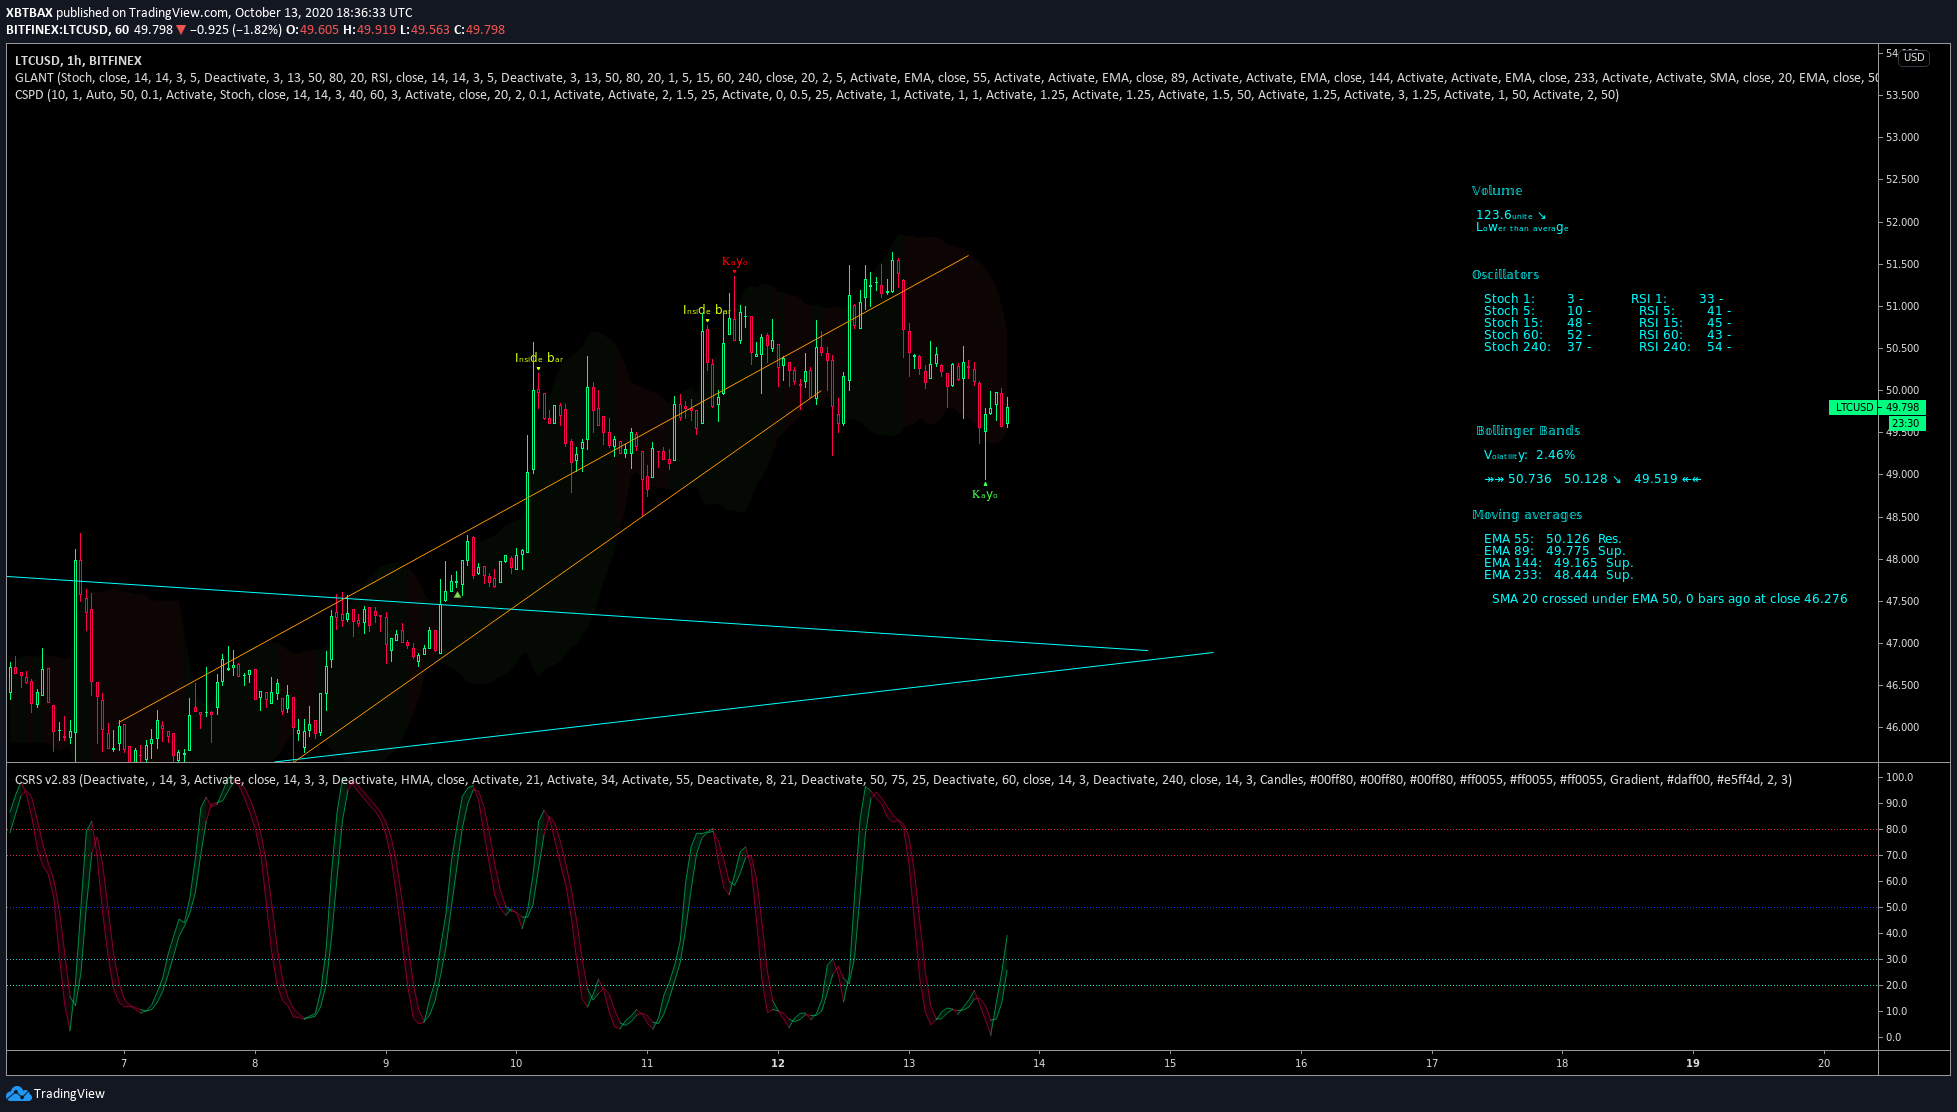Image resolution: width=1957 pixels, height=1112 pixels.
Task: Click 'EMA 233: 48.444 Sup.' line
Action: (1558, 575)
